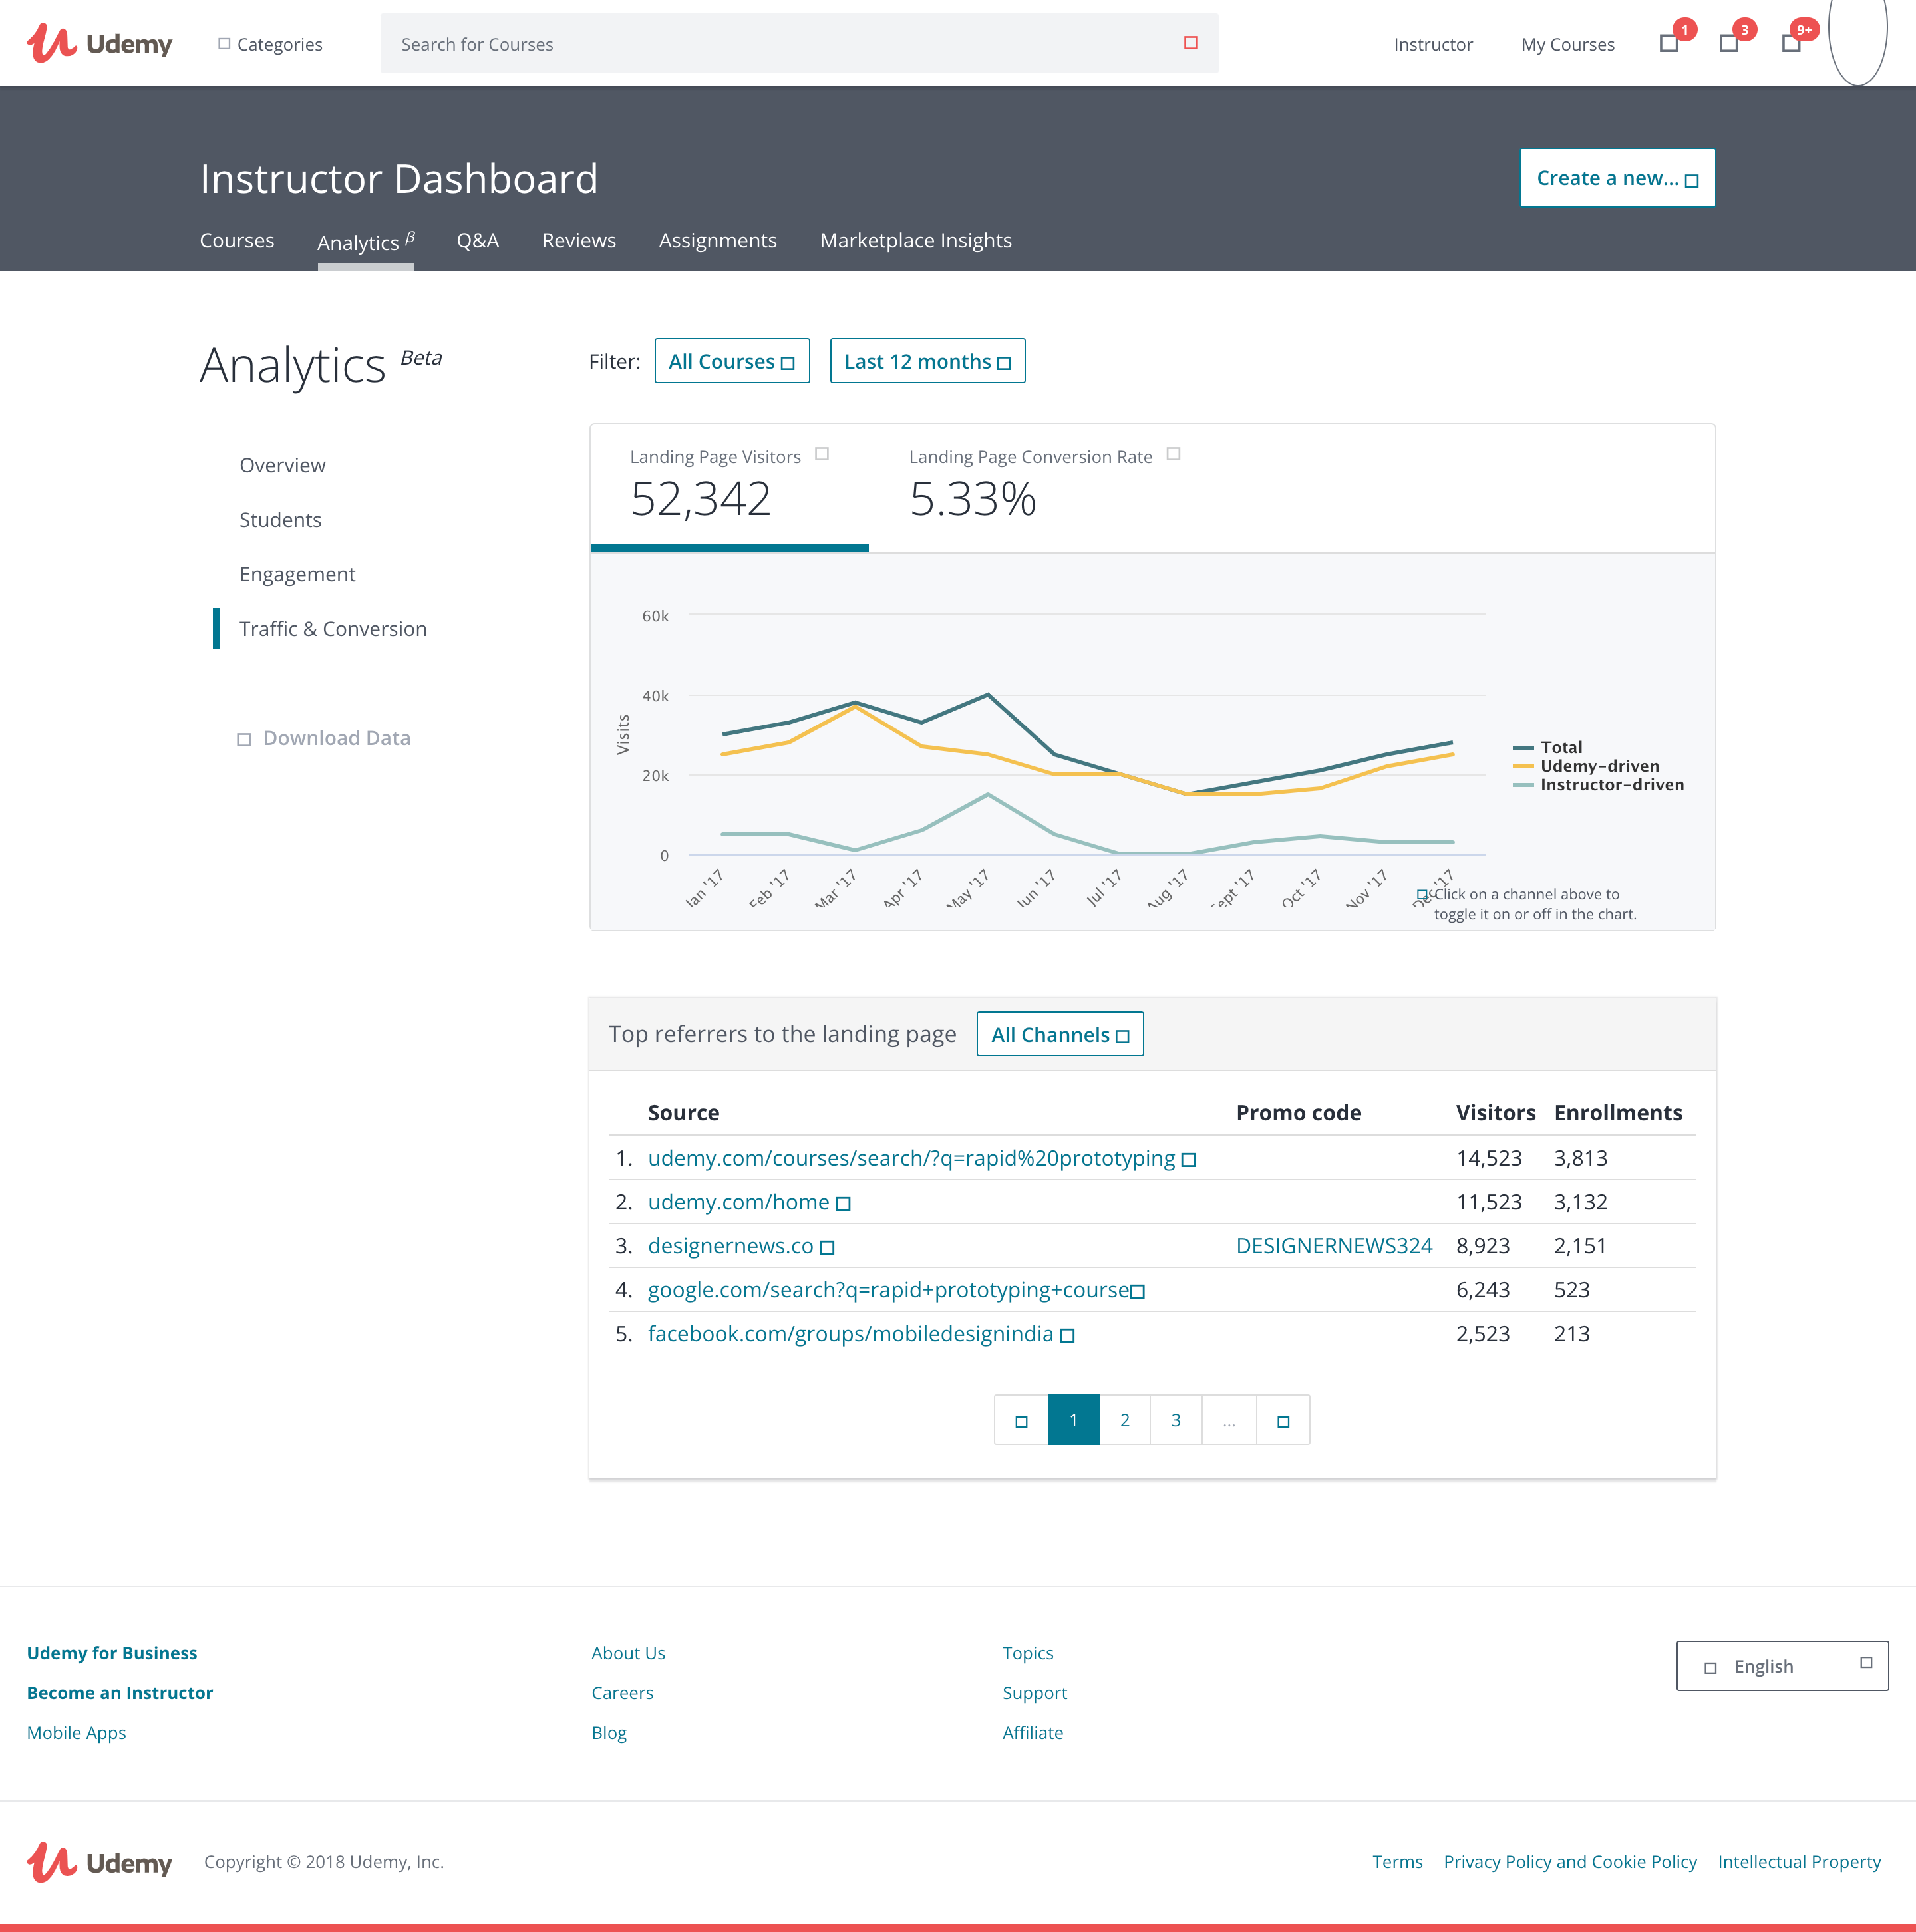Screen dimensions: 1916x1932
Task: Open Intellectual Property footer link
Action: [1799, 1862]
